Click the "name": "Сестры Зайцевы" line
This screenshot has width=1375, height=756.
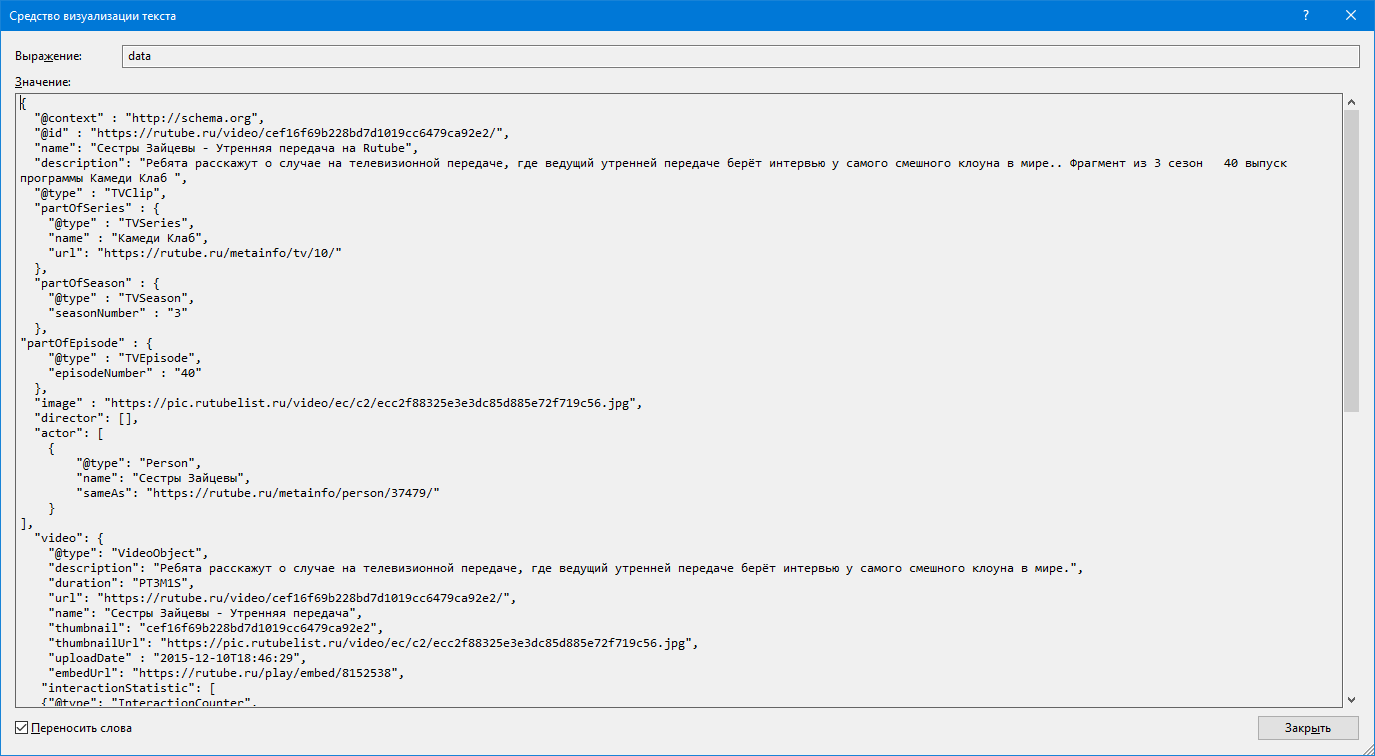(164, 477)
